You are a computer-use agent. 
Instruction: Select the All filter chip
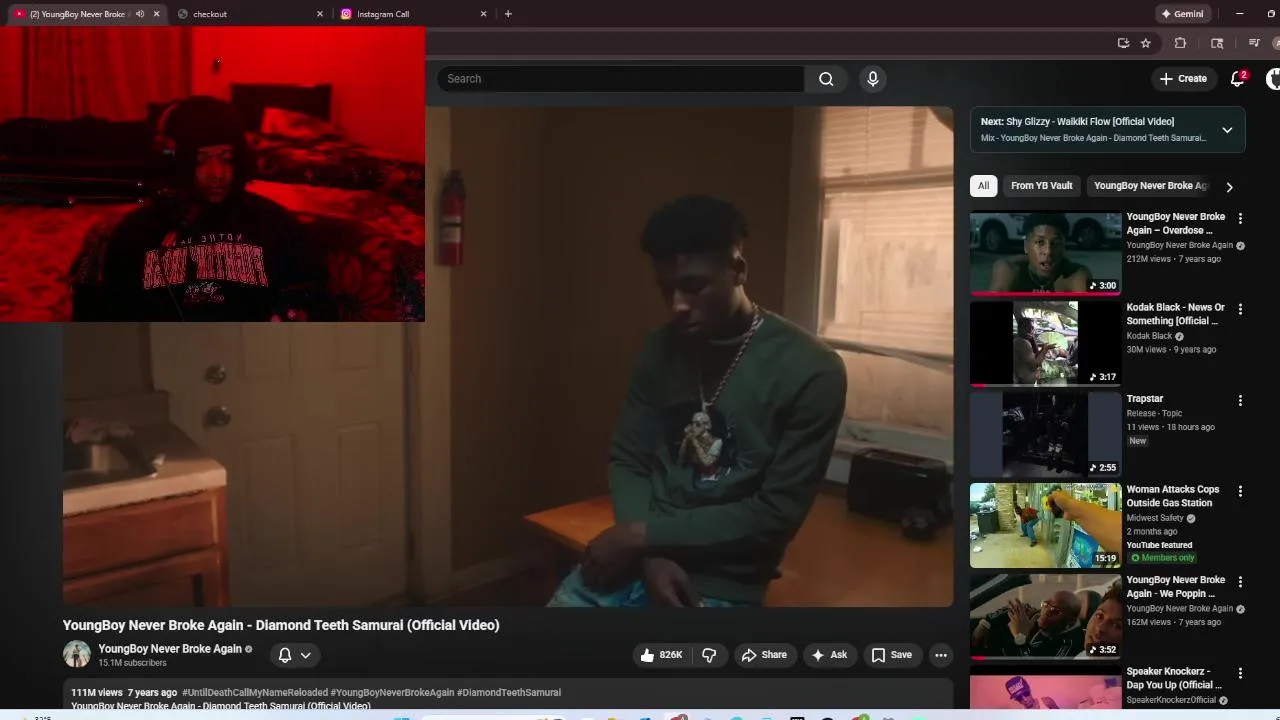983,186
